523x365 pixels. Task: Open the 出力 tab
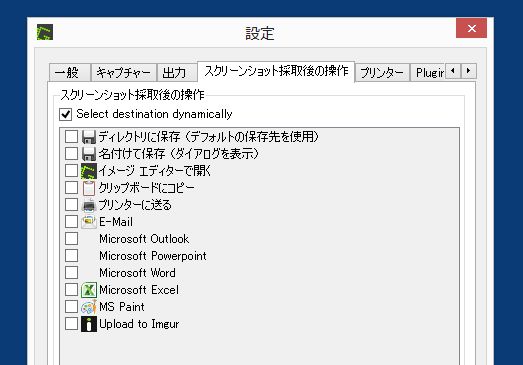click(x=177, y=72)
